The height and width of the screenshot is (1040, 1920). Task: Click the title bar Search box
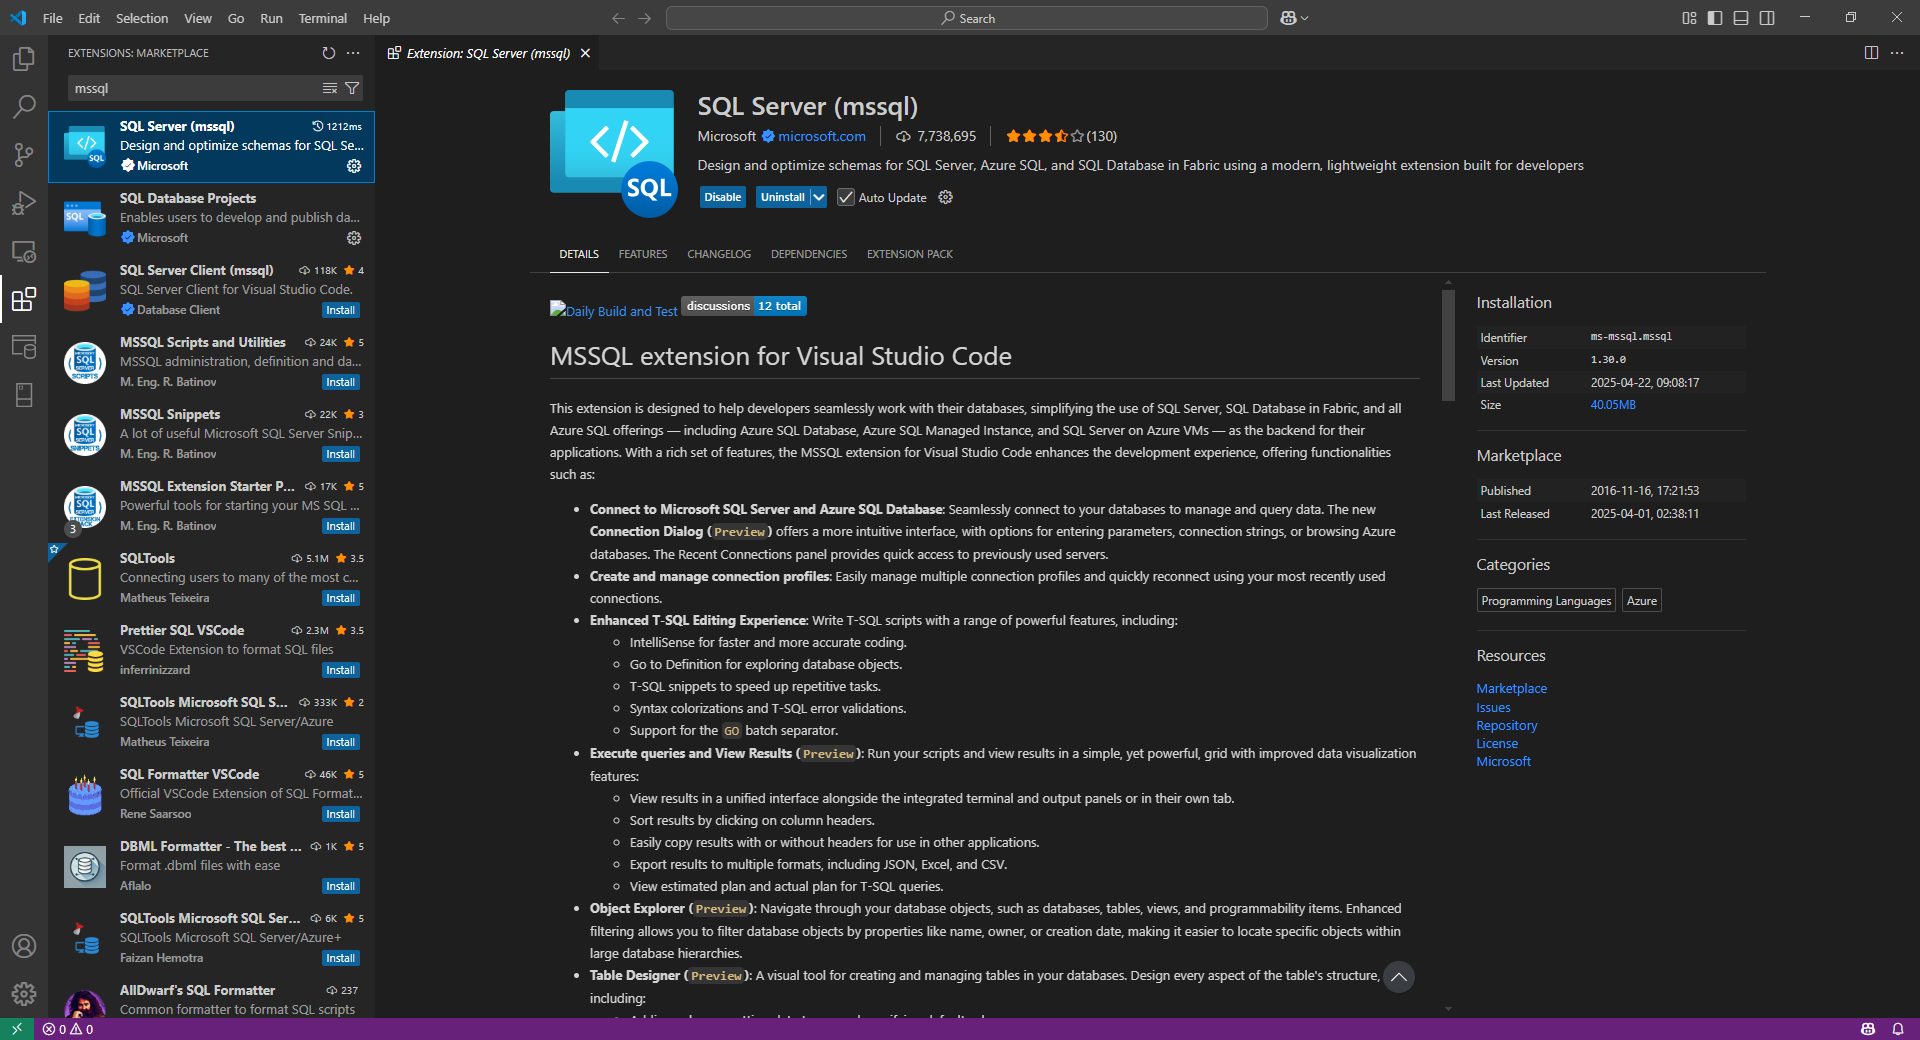967,18
